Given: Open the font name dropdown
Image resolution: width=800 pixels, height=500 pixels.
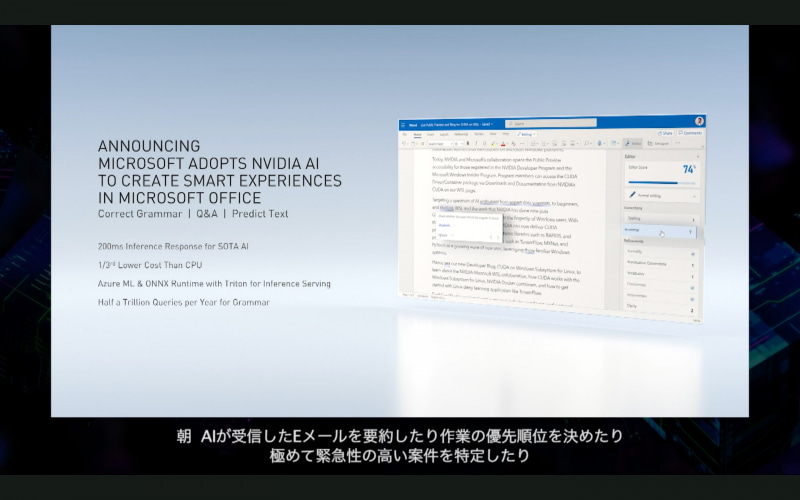Looking at the screenshot, I should point(440,144).
